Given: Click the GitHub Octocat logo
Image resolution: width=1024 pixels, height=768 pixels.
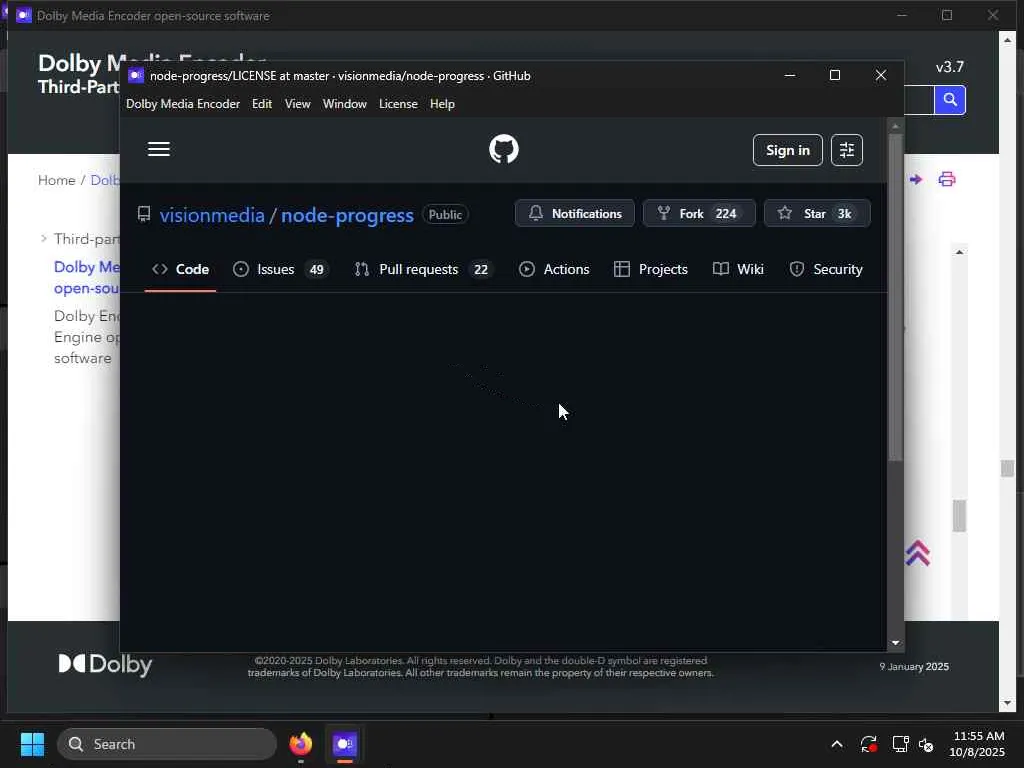Looking at the screenshot, I should point(504,149).
